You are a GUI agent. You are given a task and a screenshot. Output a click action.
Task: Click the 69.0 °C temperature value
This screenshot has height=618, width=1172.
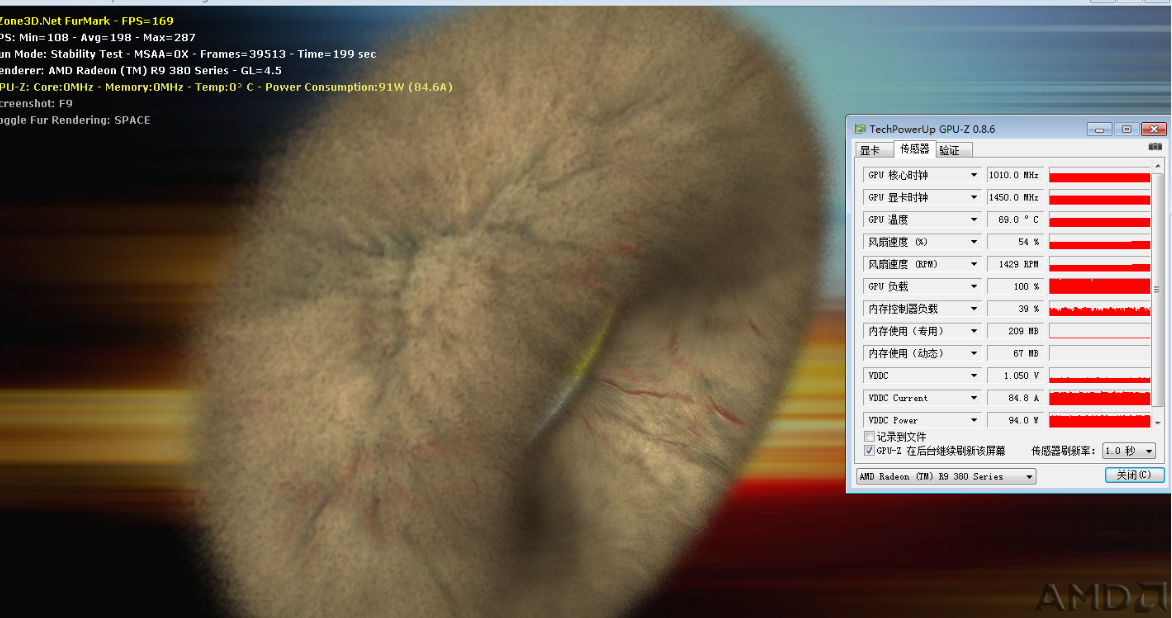[x=1014, y=220]
